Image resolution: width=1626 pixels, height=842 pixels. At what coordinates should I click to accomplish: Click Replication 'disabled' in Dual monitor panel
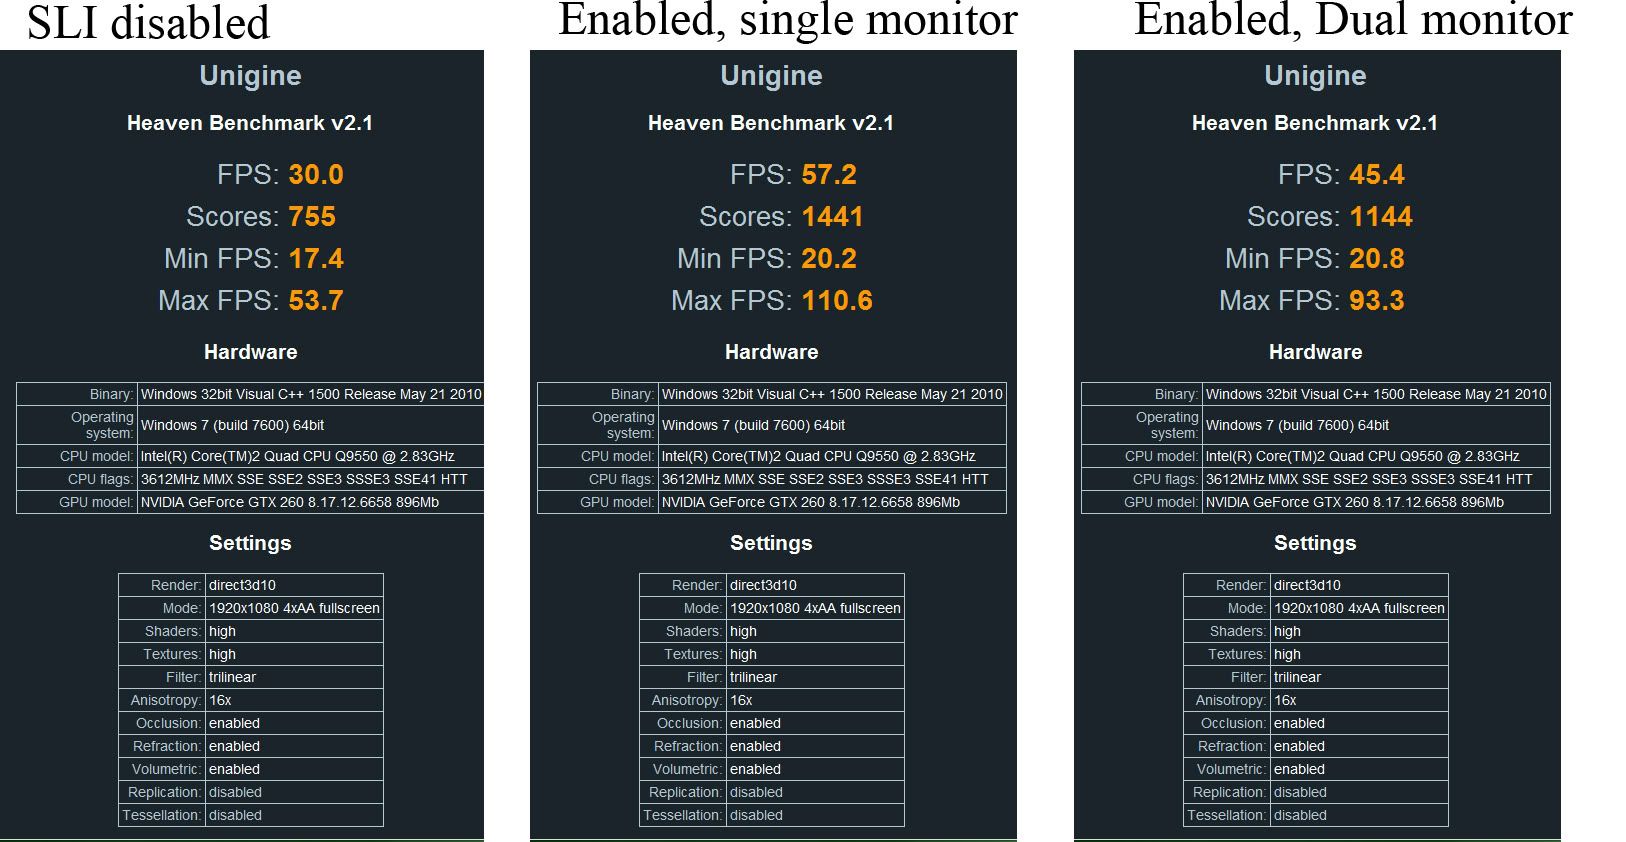(1300, 792)
